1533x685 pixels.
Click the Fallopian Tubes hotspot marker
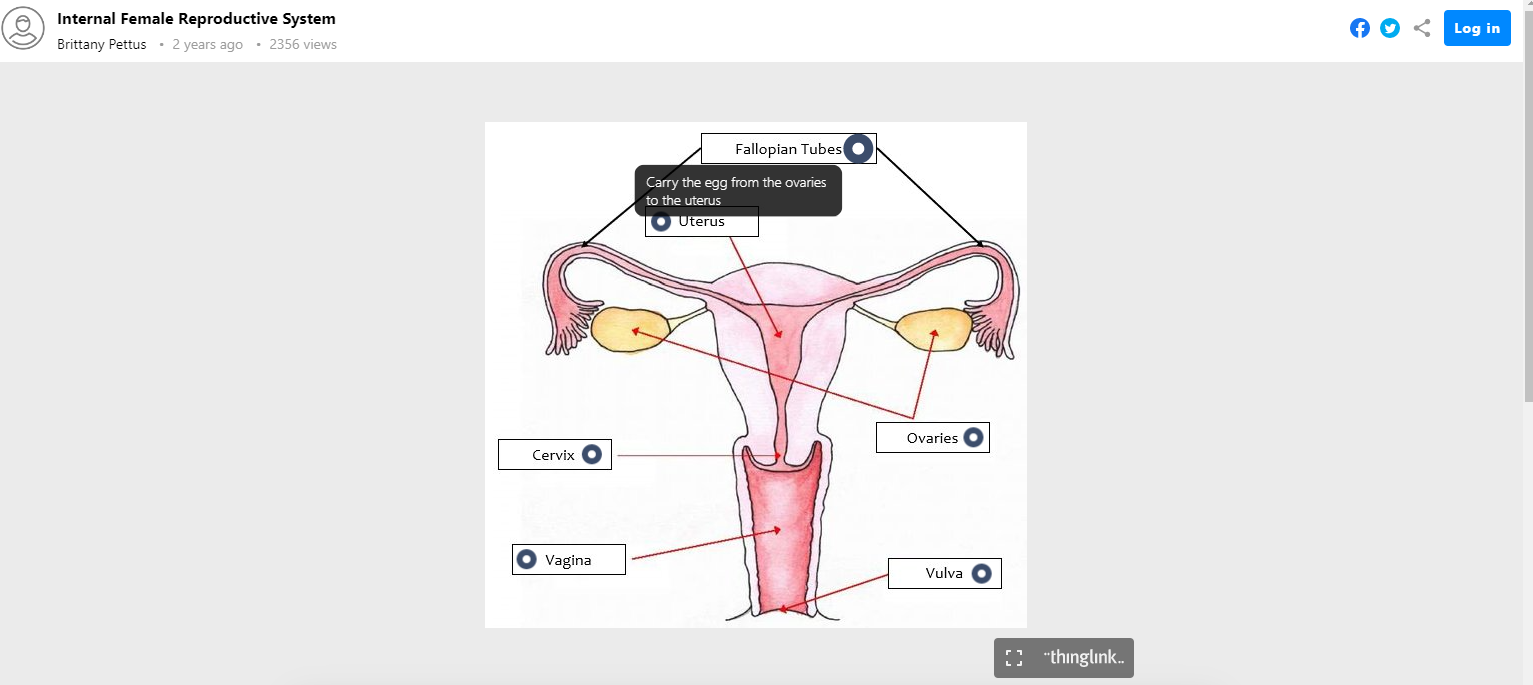858,149
